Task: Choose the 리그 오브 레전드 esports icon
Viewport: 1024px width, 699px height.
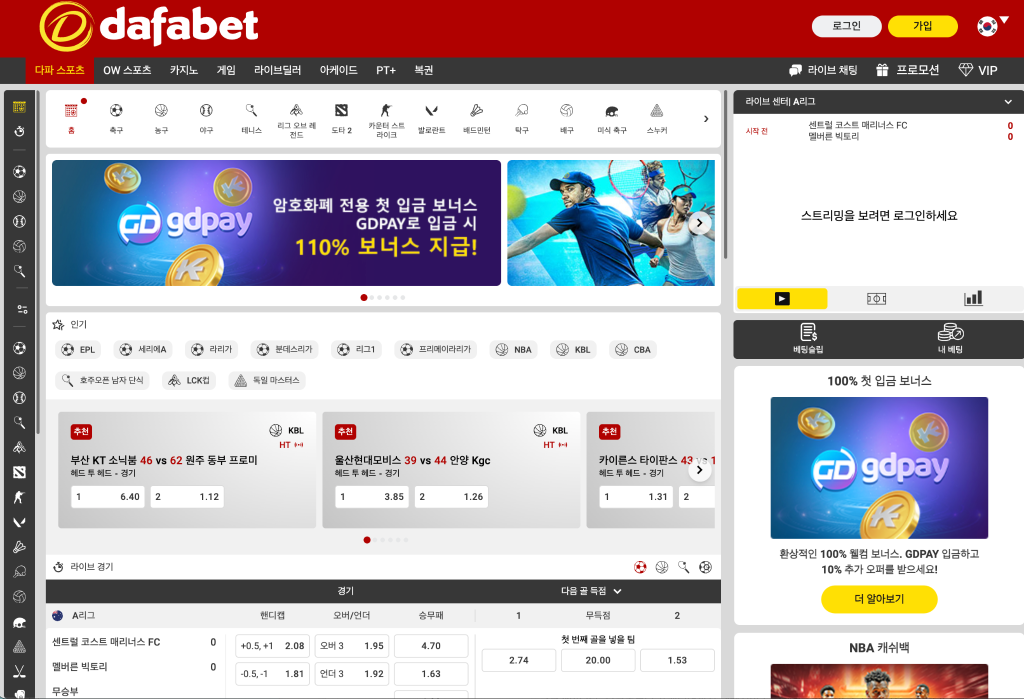Action: [296, 120]
